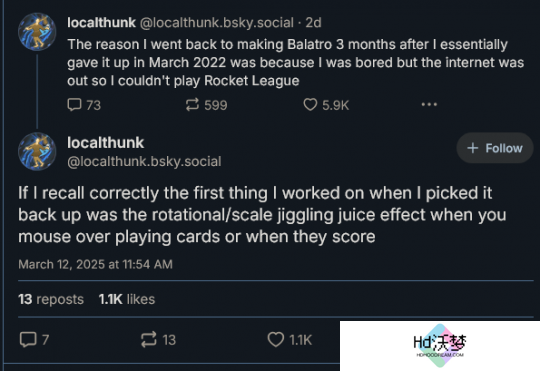Repost the main post showing 13
This screenshot has height=371, width=540.
[158, 340]
